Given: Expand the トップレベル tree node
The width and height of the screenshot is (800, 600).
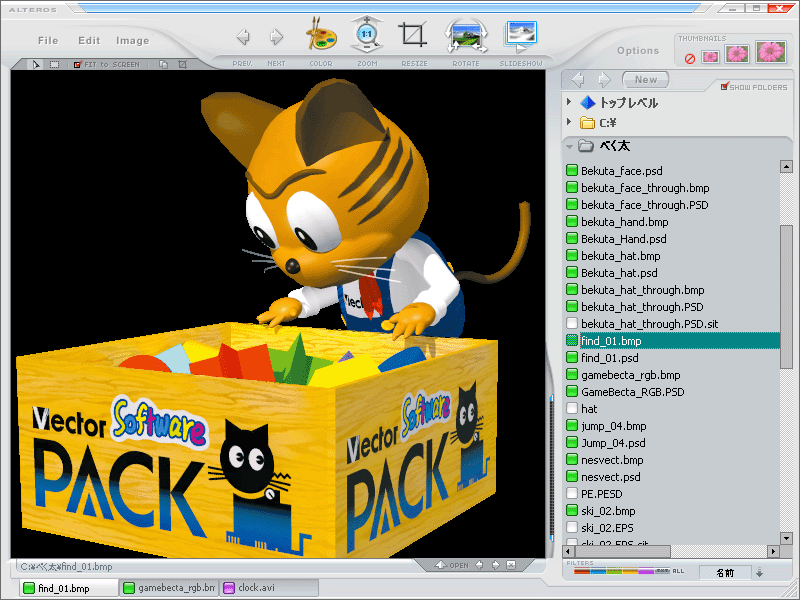Looking at the screenshot, I should (x=569, y=102).
